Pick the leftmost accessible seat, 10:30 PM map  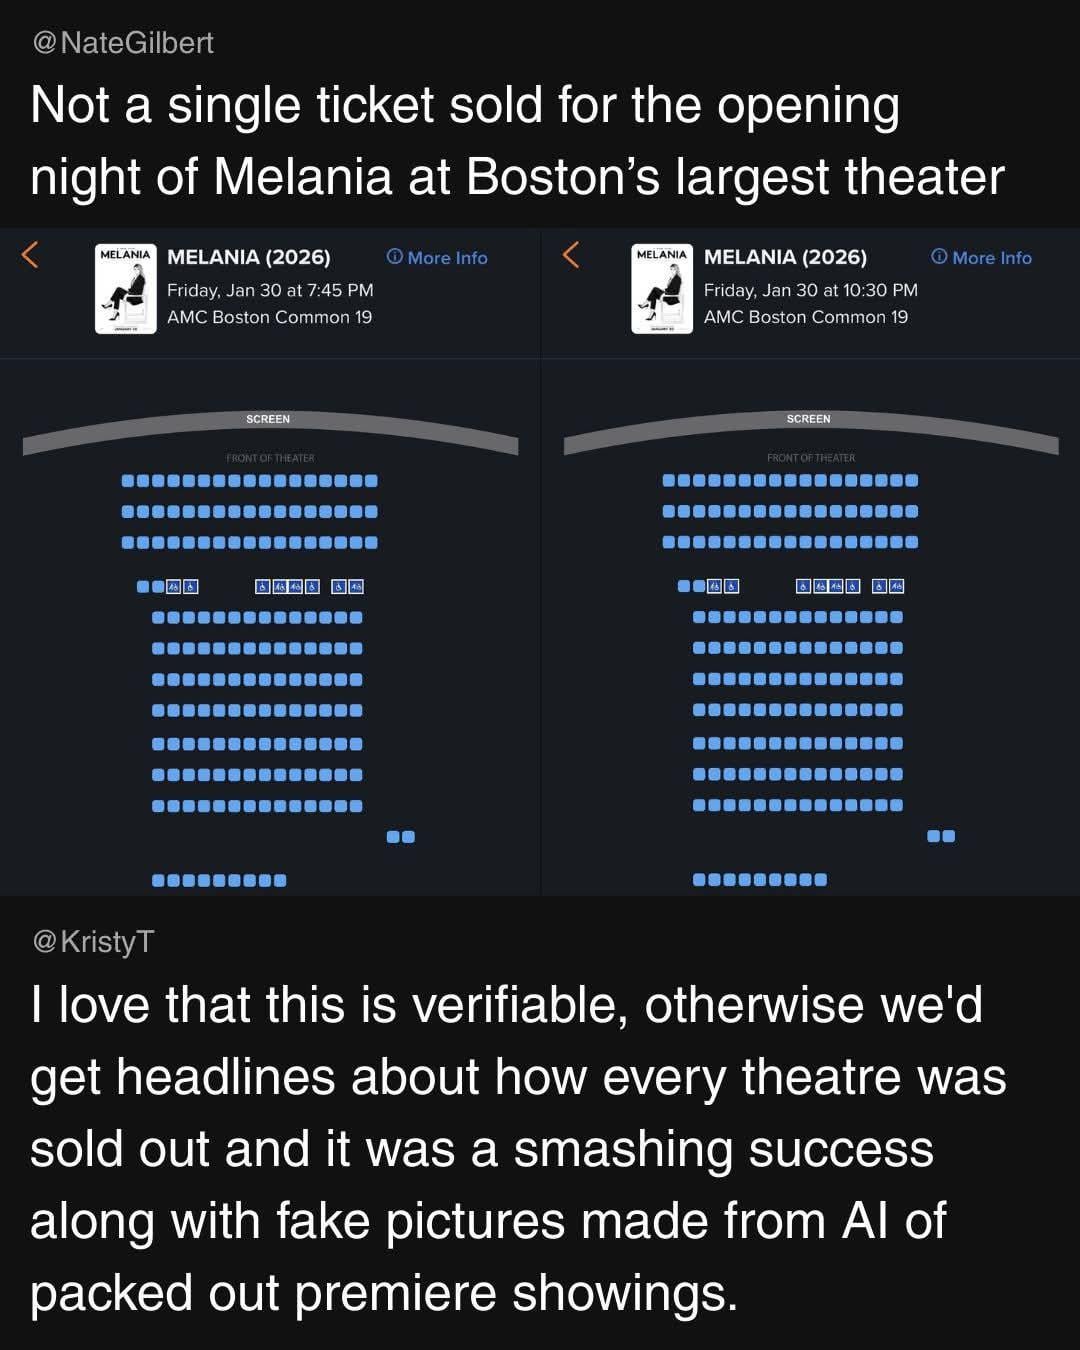click(x=716, y=586)
